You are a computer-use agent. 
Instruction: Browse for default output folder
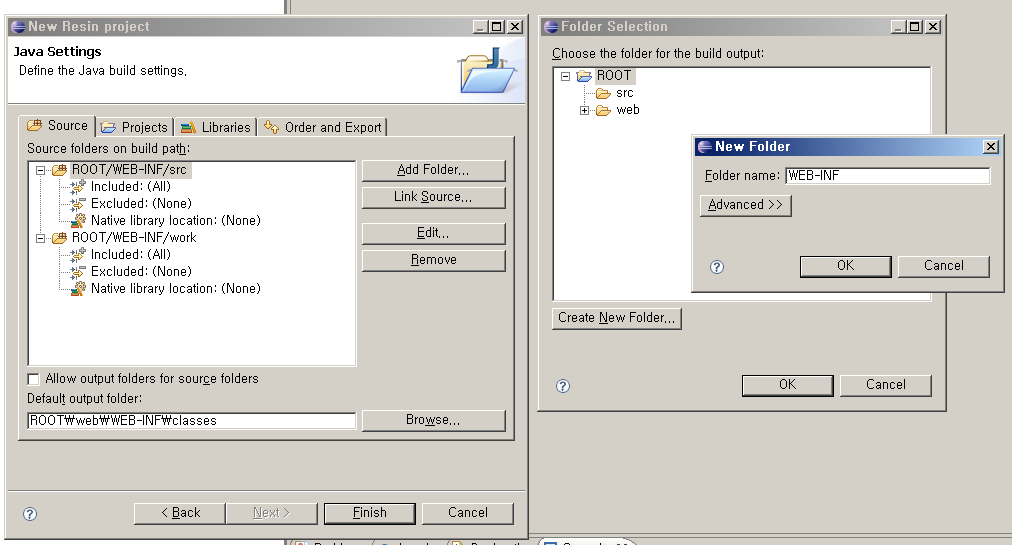coord(433,420)
